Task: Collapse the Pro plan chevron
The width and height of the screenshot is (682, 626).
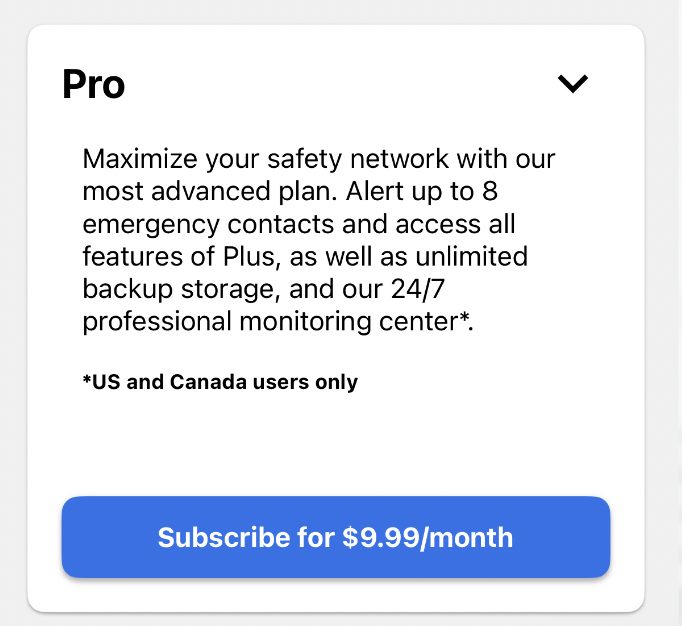Action: coord(573,84)
